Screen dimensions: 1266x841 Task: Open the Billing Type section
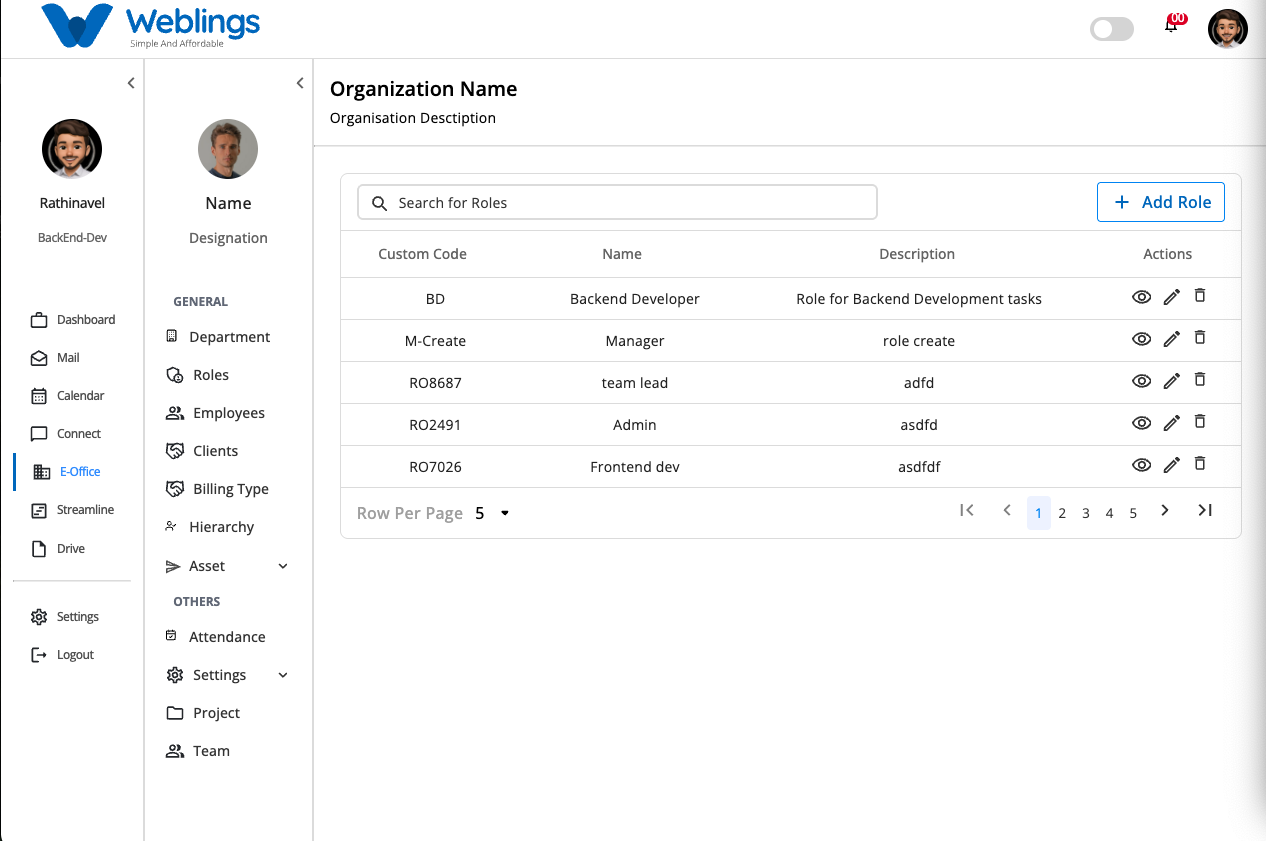click(217, 489)
